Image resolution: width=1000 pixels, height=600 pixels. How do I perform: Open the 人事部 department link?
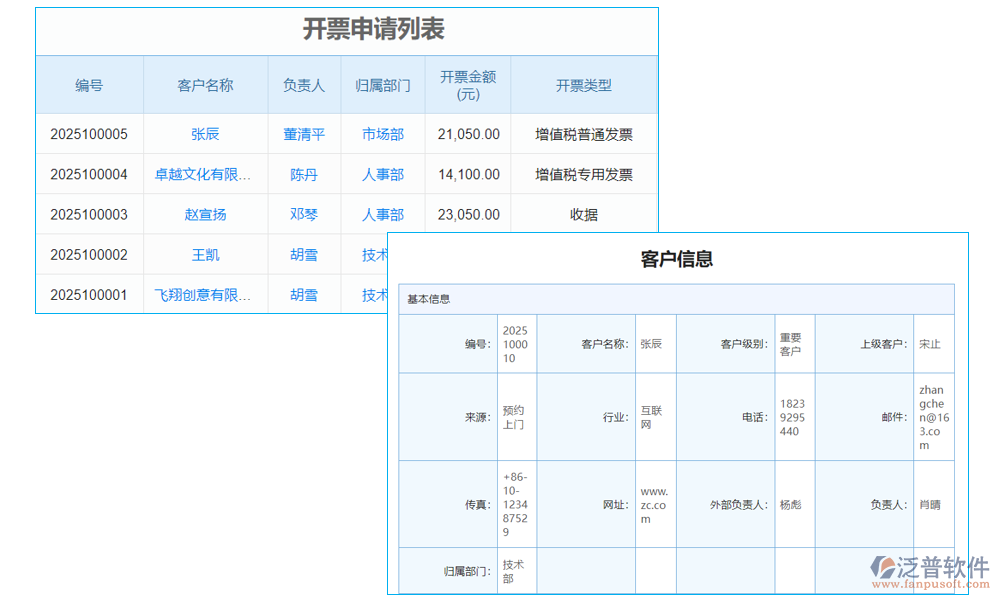coord(383,174)
